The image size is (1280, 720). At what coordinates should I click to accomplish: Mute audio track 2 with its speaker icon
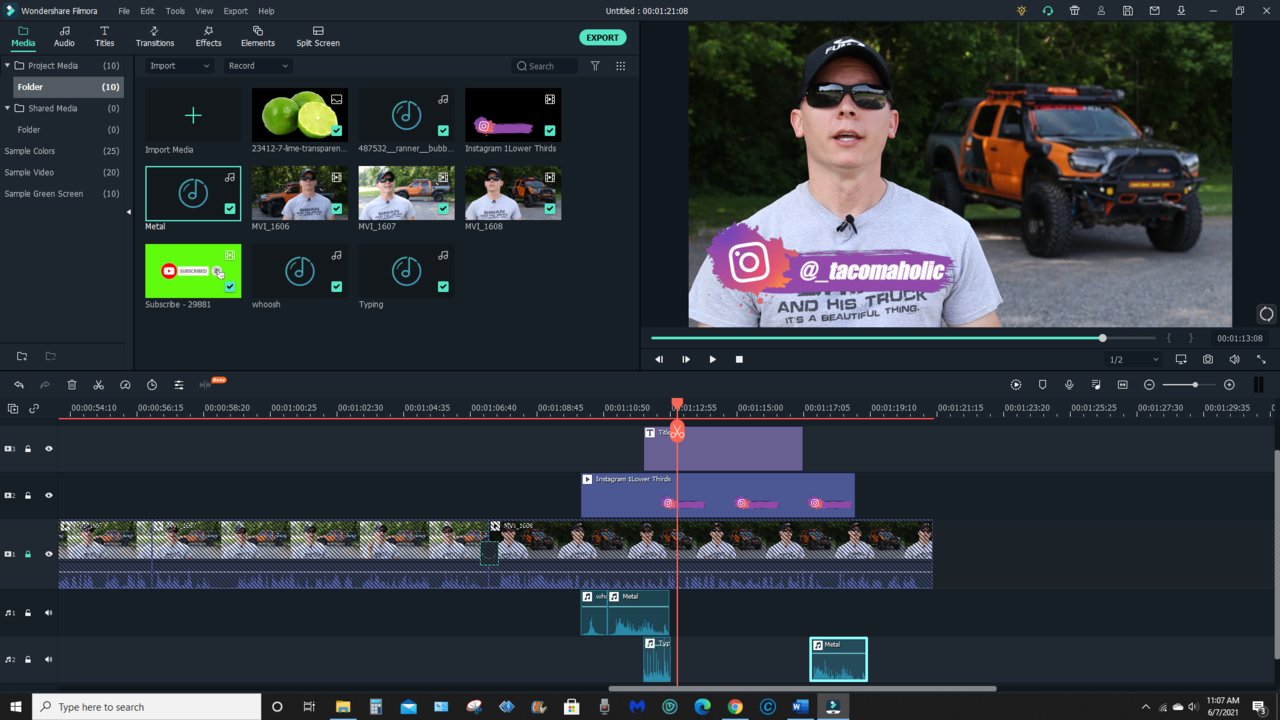pyautogui.click(x=48, y=660)
